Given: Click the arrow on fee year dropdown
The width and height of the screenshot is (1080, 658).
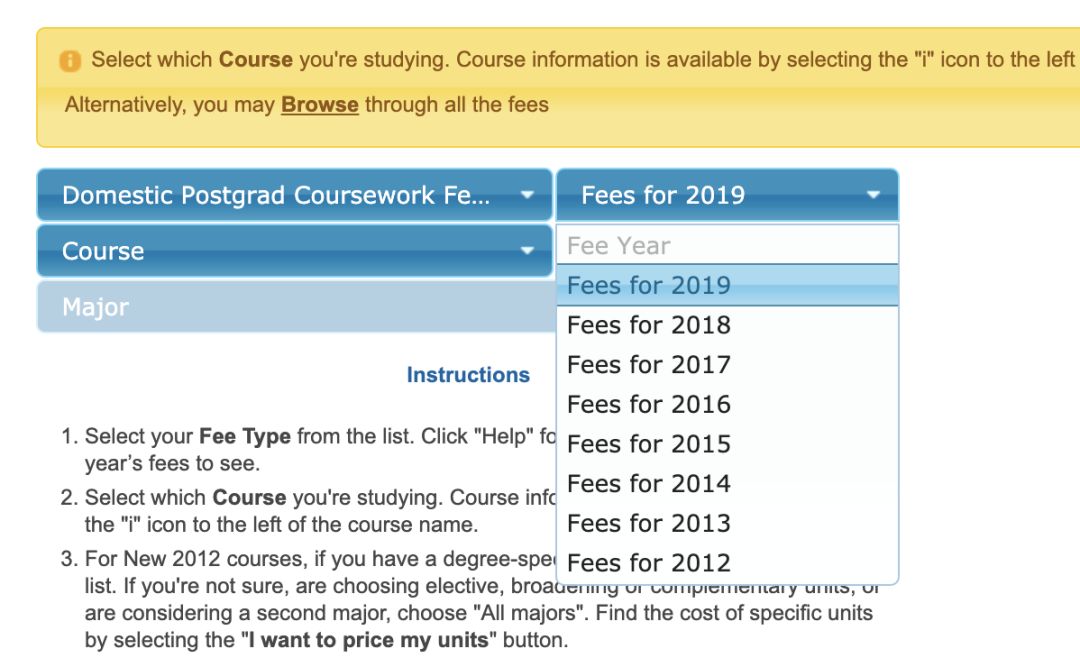Looking at the screenshot, I should 873,195.
